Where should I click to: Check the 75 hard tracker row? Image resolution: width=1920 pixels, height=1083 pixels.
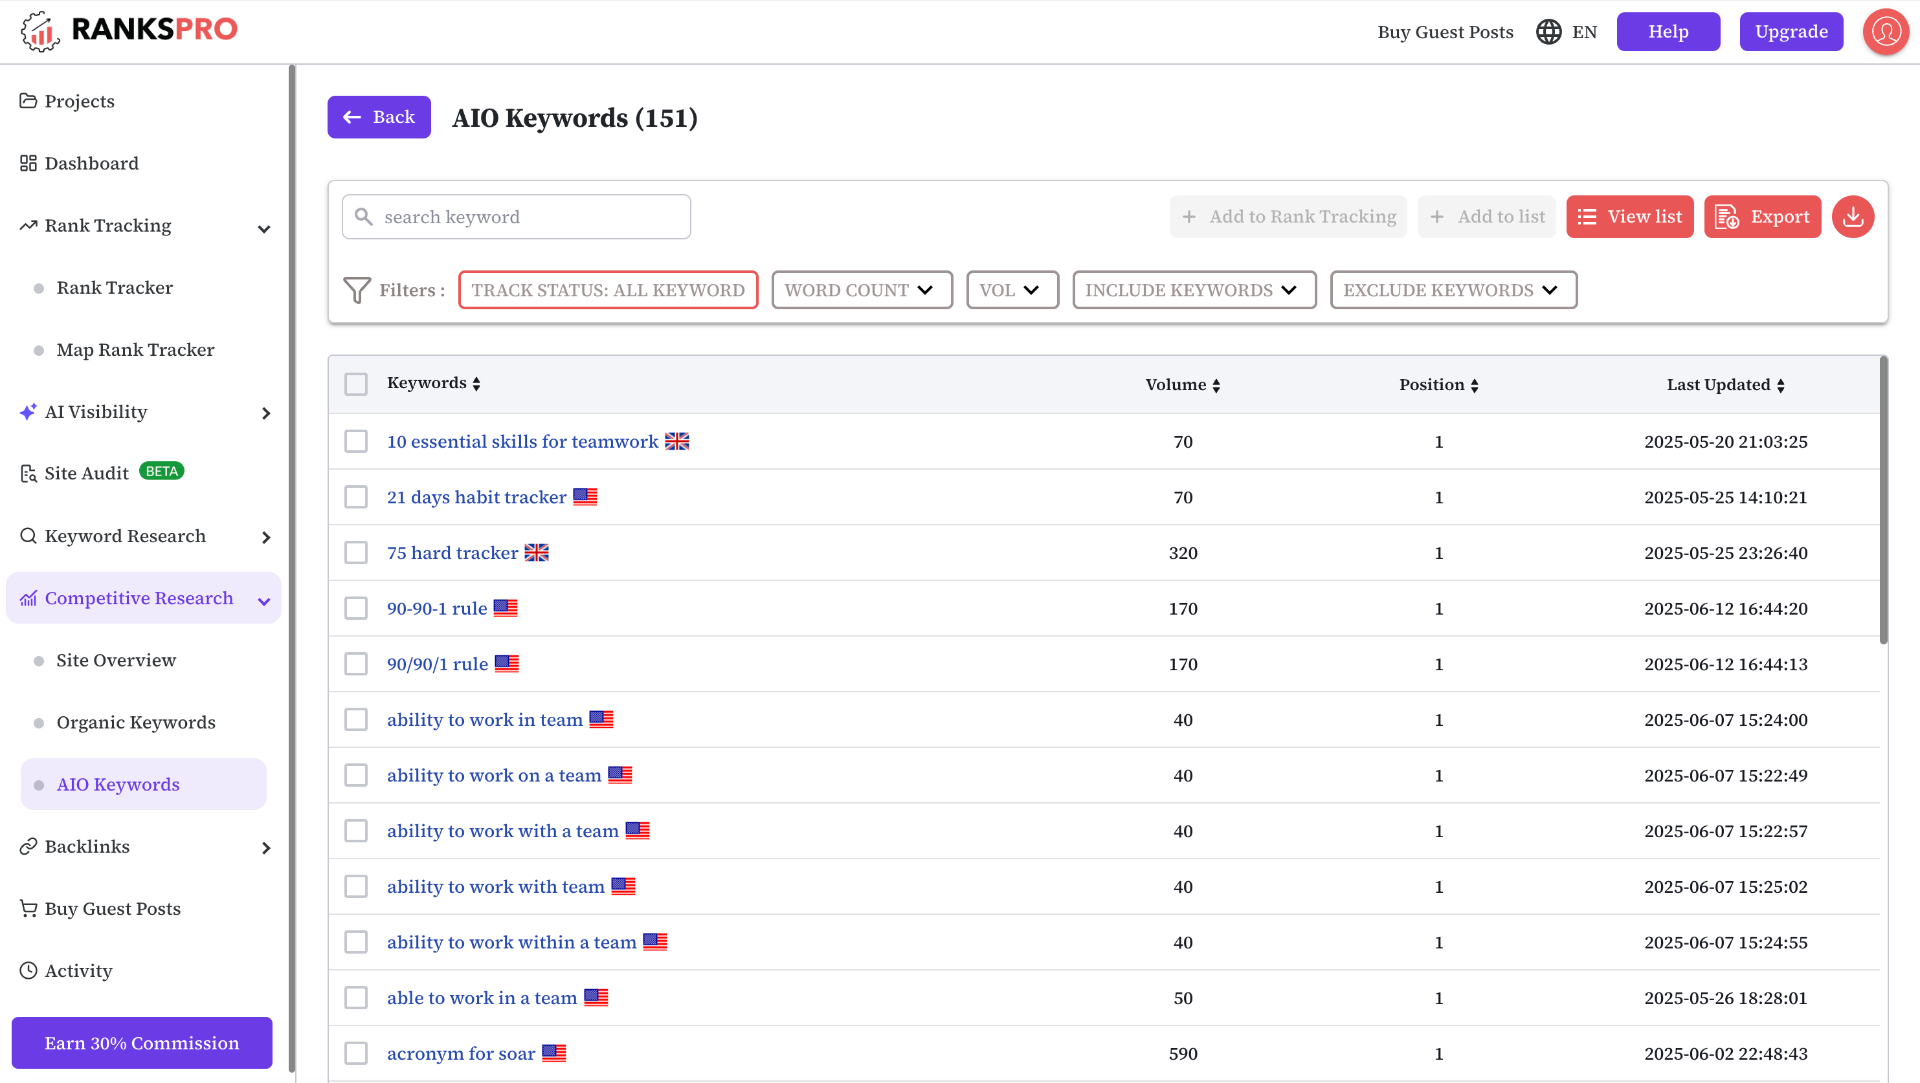tap(356, 553)
